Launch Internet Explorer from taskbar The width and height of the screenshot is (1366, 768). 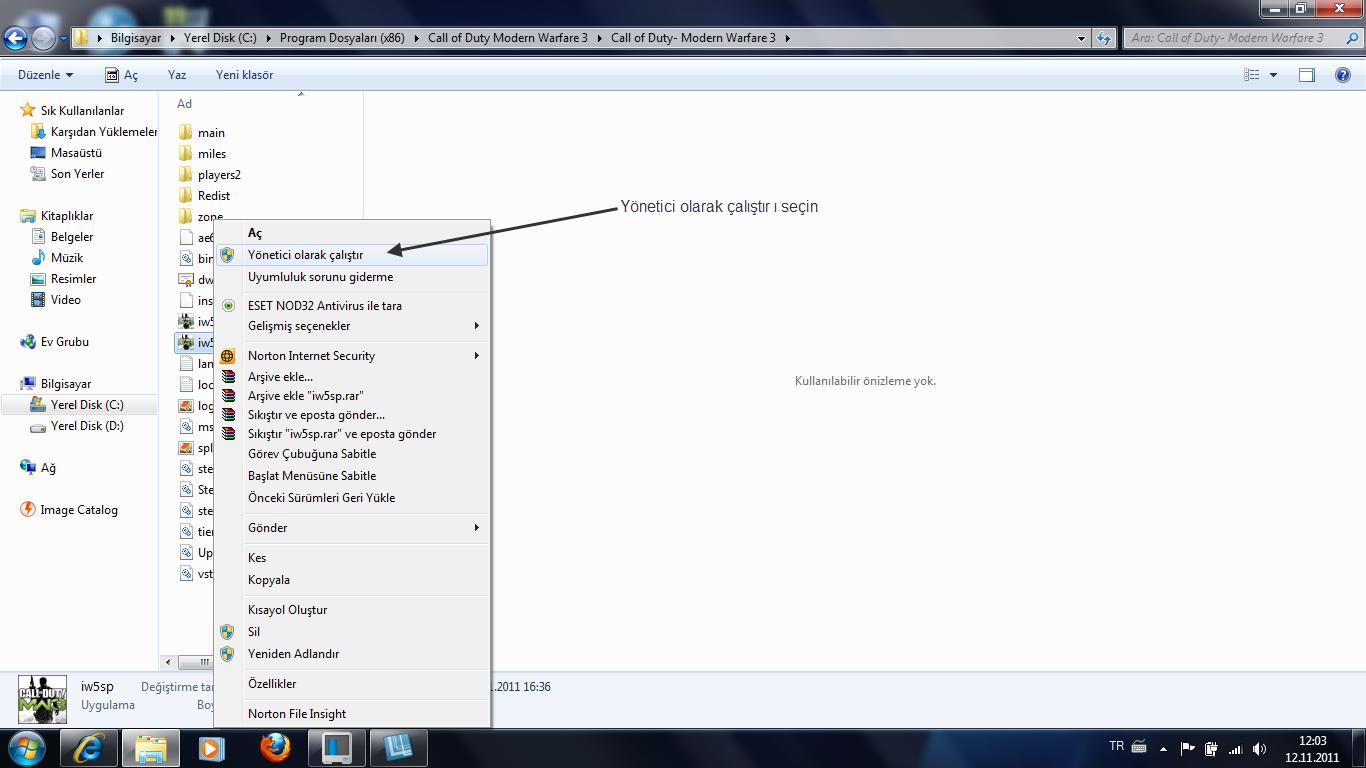pyautogui.click(x=89, y=748)
